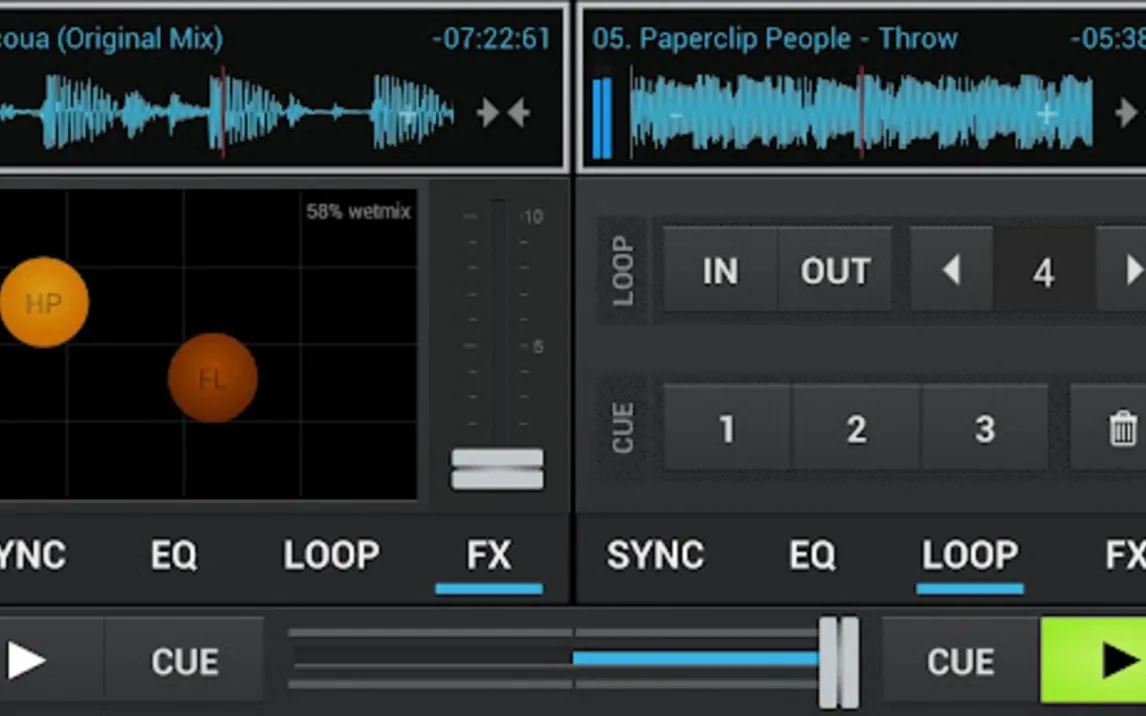Viewport: 1146px width, 716px height.
Task: Switch right deck to EQ tab
Action: click(812, 555)
